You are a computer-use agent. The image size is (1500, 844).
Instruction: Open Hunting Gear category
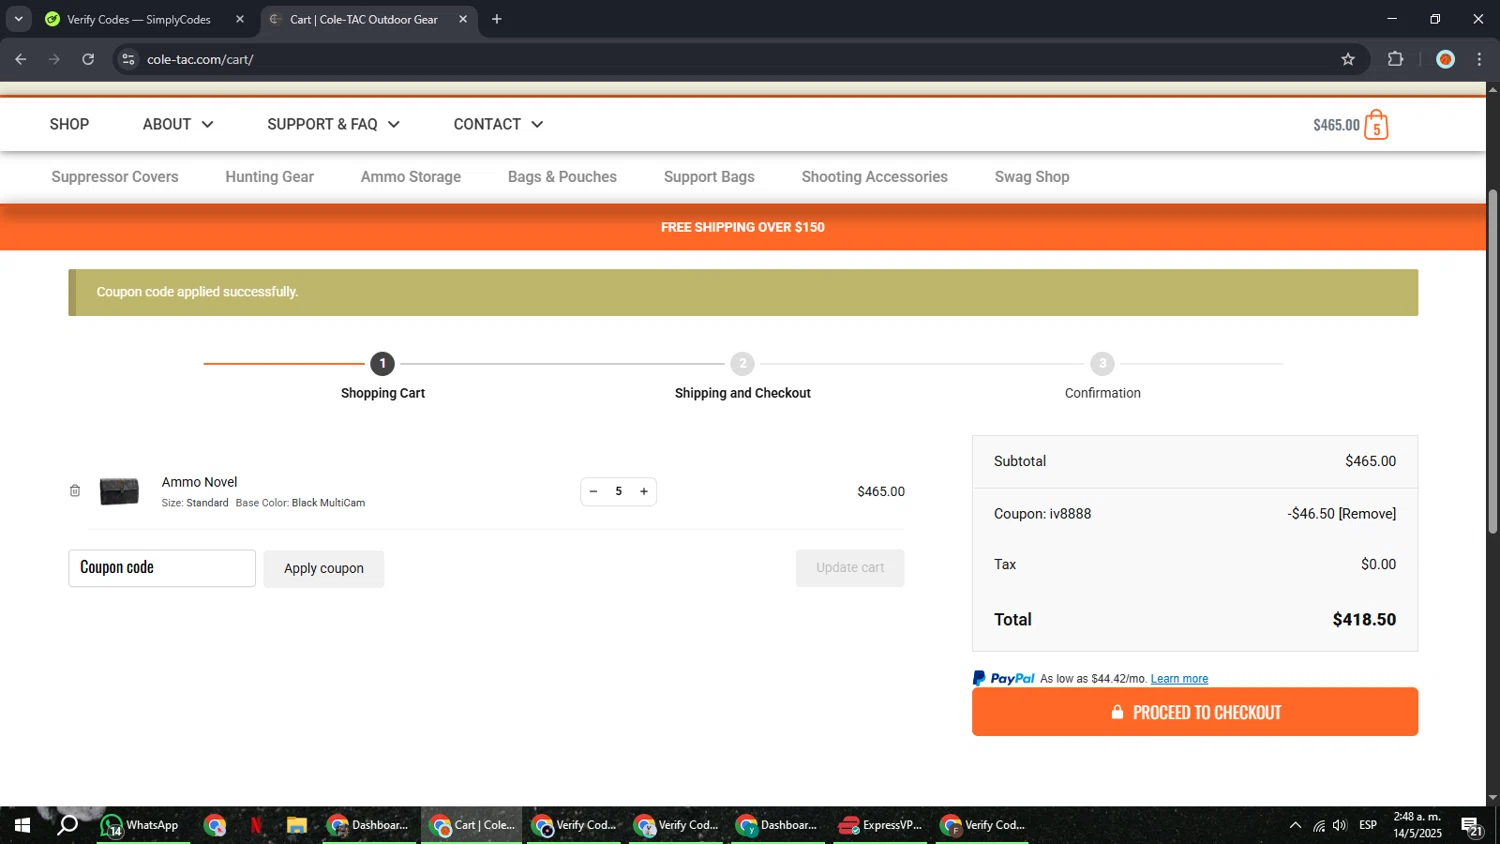click(269, 177)
